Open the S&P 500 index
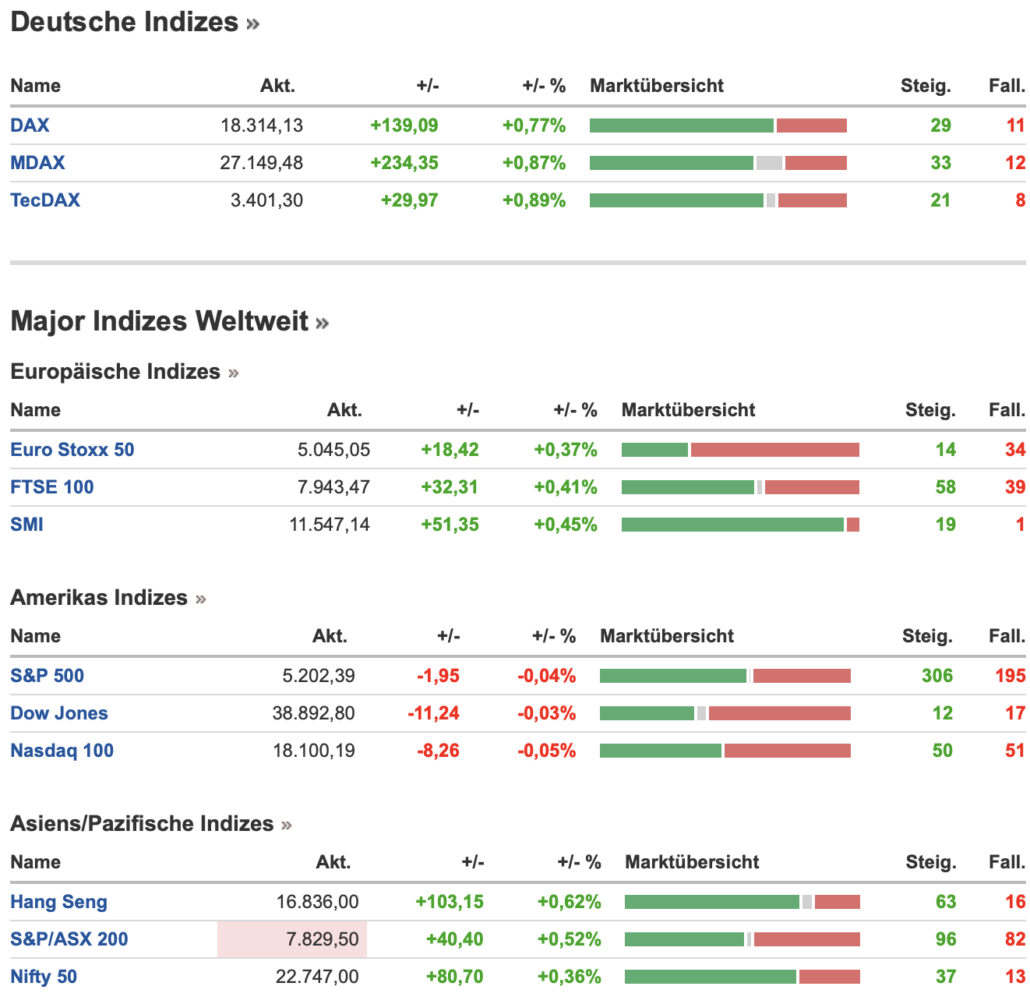Viewport: 1030px width, 1004px height. 47,675
